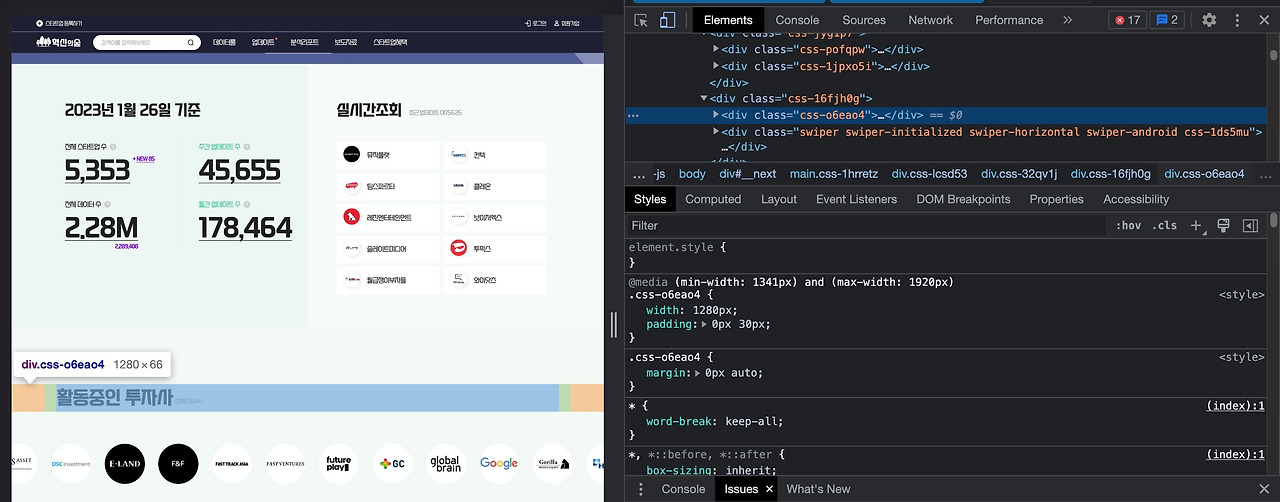Toggle the computed styles sidebar icon
This screenshot has height=502, width=1280.
point(1250,226)
